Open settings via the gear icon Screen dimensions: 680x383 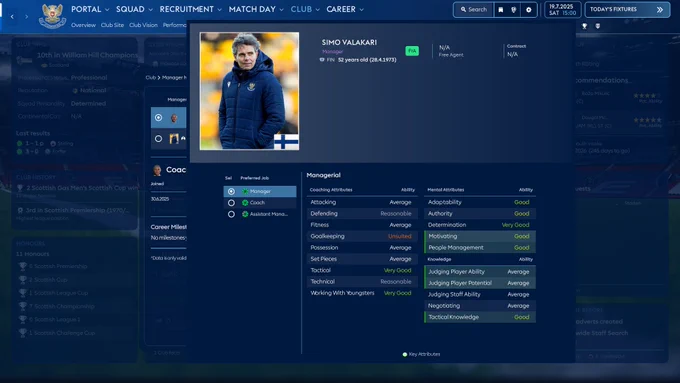pyautogui.click(x=529, y=10)
